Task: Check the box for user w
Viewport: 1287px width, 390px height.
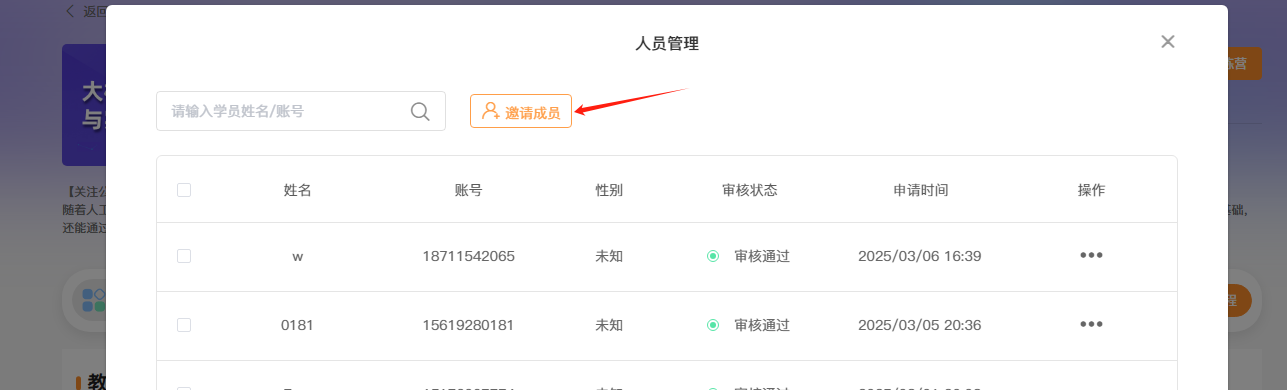Action: point(184,256)
